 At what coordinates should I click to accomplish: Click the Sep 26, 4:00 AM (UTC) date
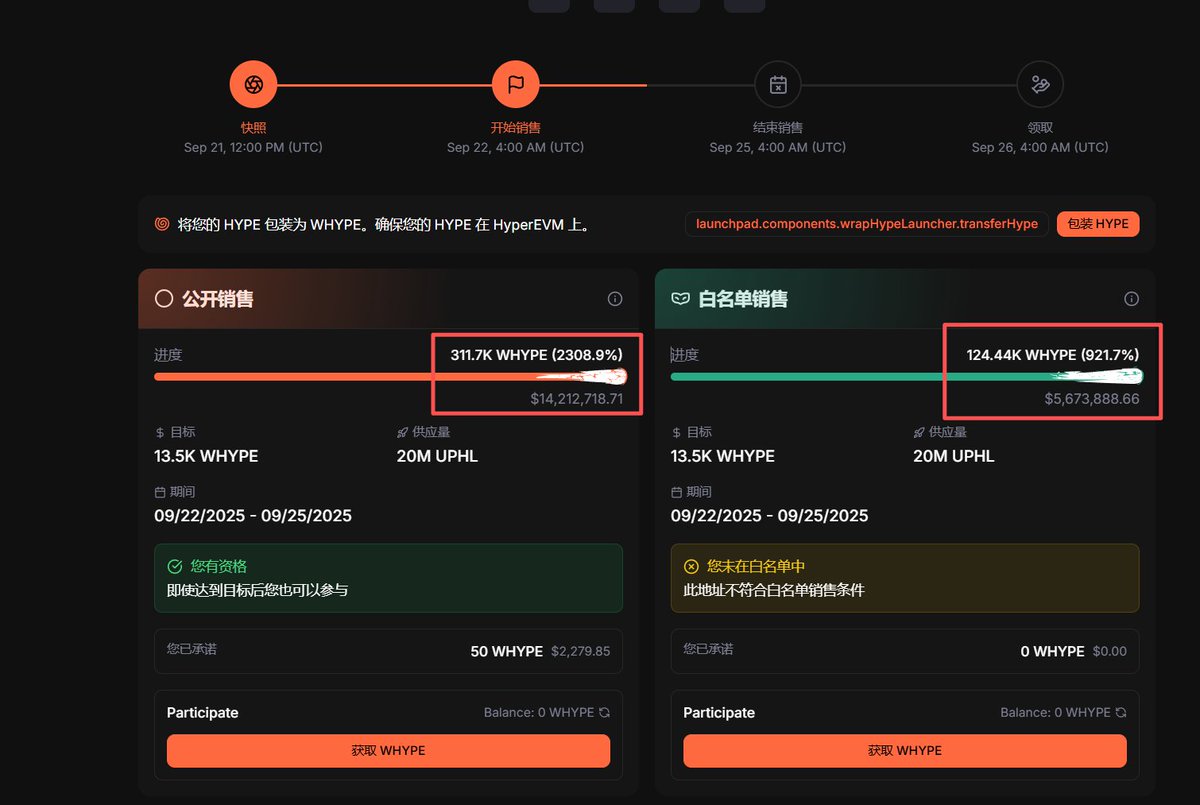click(x=1040, y=147)
